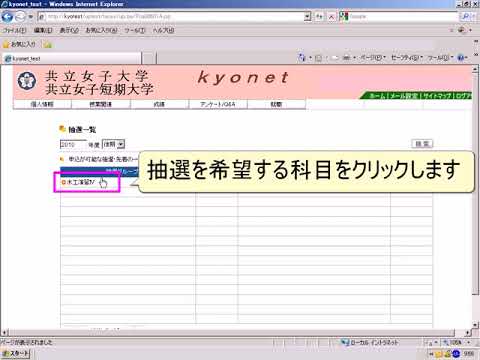
Task: Open the ツール(T) menu in menu bar
Action: (x=135, y=30)
